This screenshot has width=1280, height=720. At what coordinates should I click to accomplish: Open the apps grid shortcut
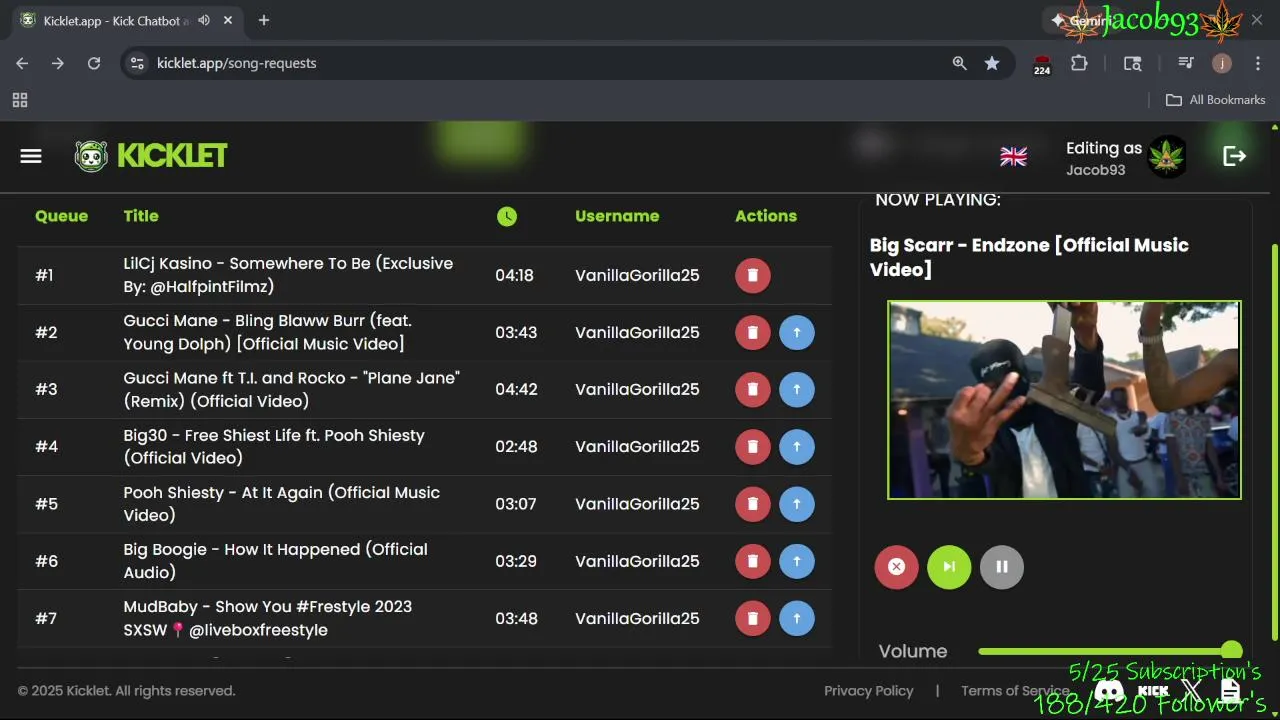pyautogui.click(x=20, y=100)
